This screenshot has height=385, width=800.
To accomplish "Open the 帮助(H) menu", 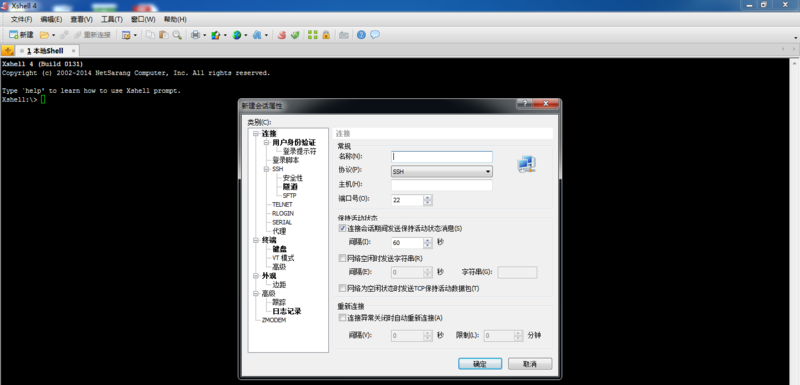I will [175, 19].
